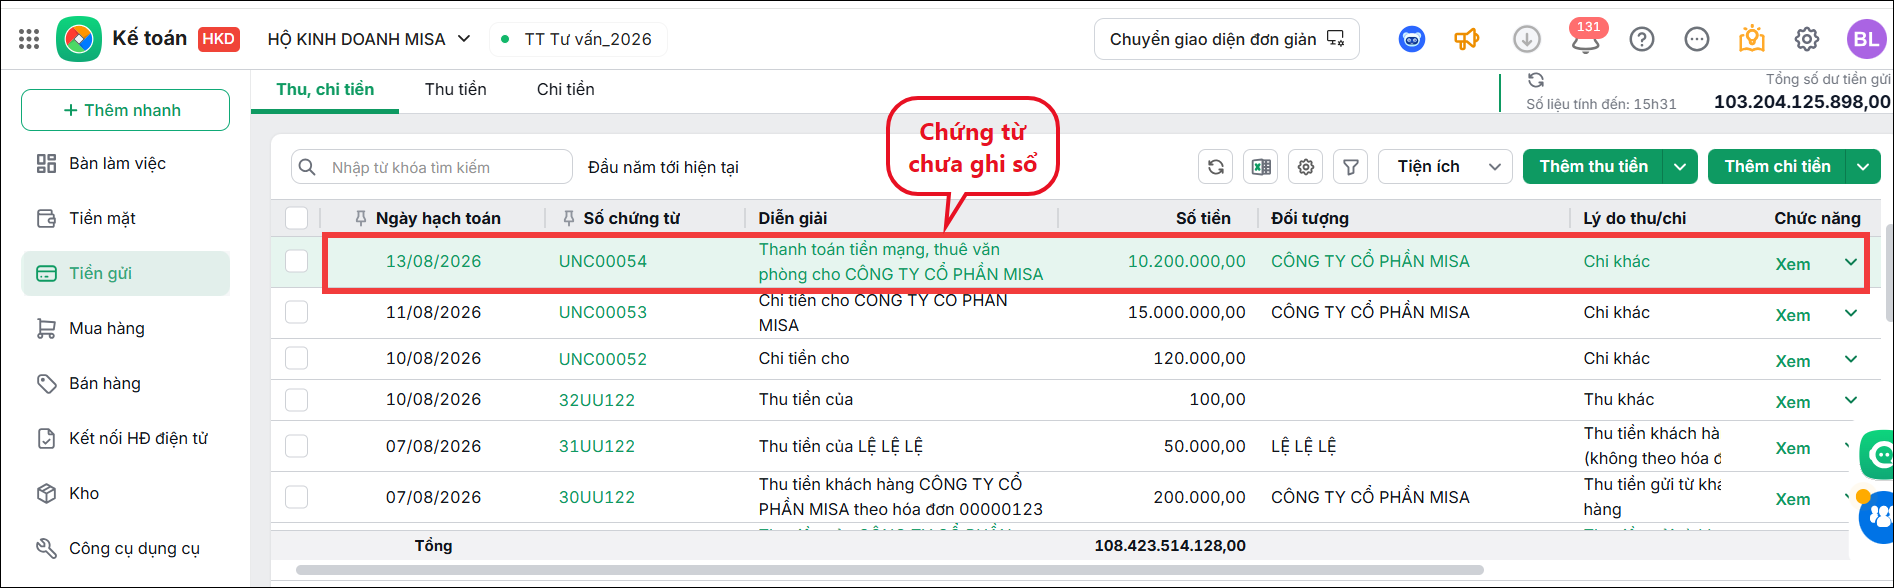Screen dimensions: 1894x588
Task: Click the Thêm thu tiền button
Action: click(x=1593, y=167)
